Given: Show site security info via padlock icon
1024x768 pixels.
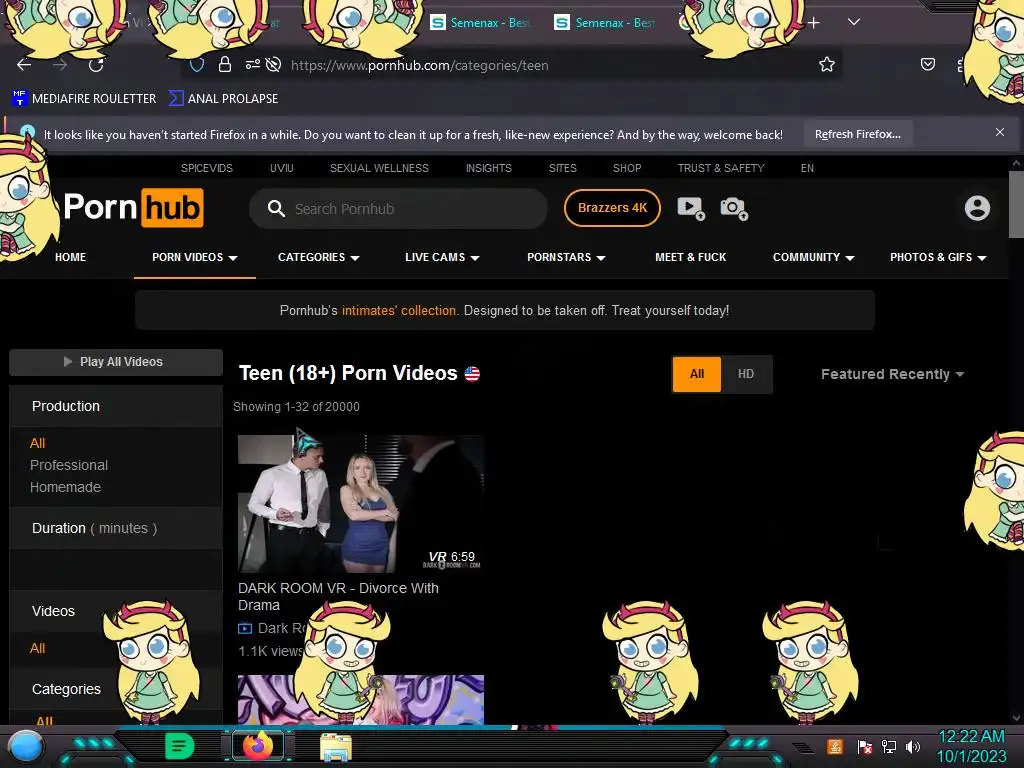Looking at the screenshot, I should [225, 64].
